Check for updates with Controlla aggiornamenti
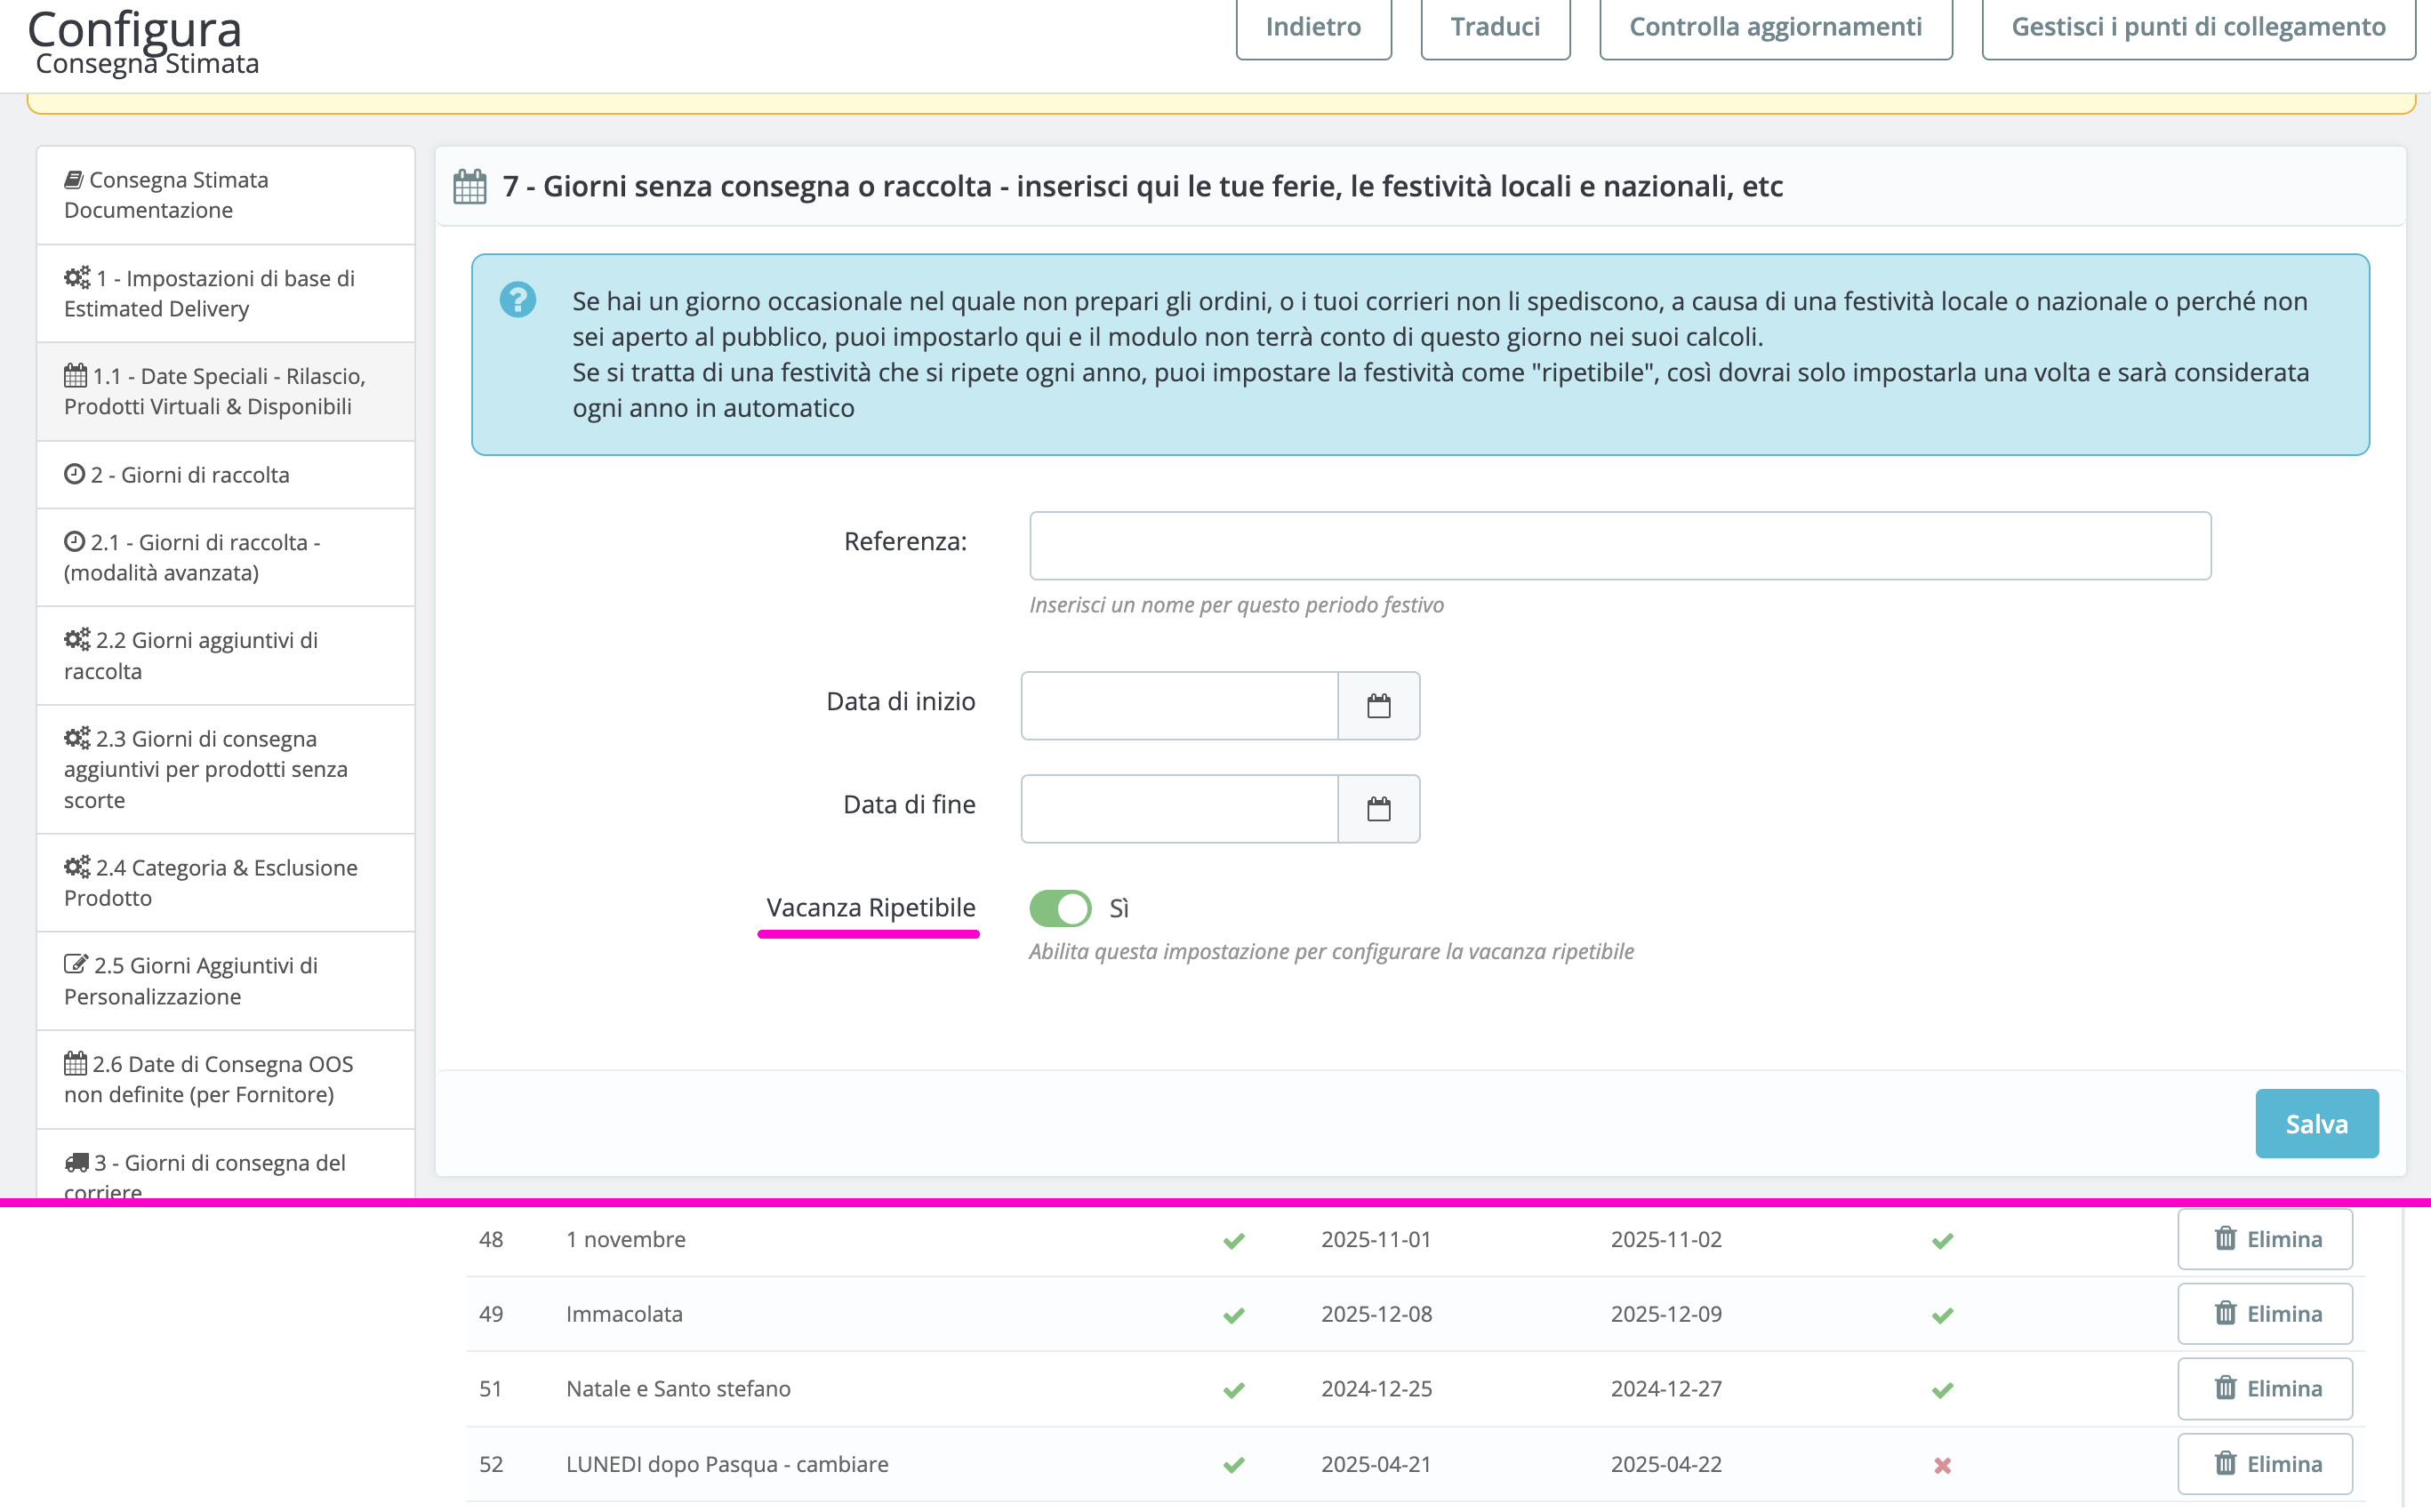Image resolution: width=2431 pixels, height=1512 pixels. 1775,27
